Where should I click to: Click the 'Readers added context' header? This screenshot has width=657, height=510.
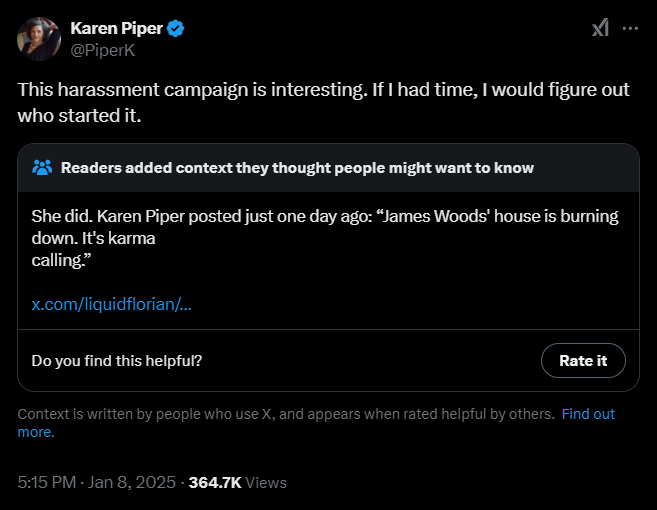pyautogui.click(x=297, y=168)
